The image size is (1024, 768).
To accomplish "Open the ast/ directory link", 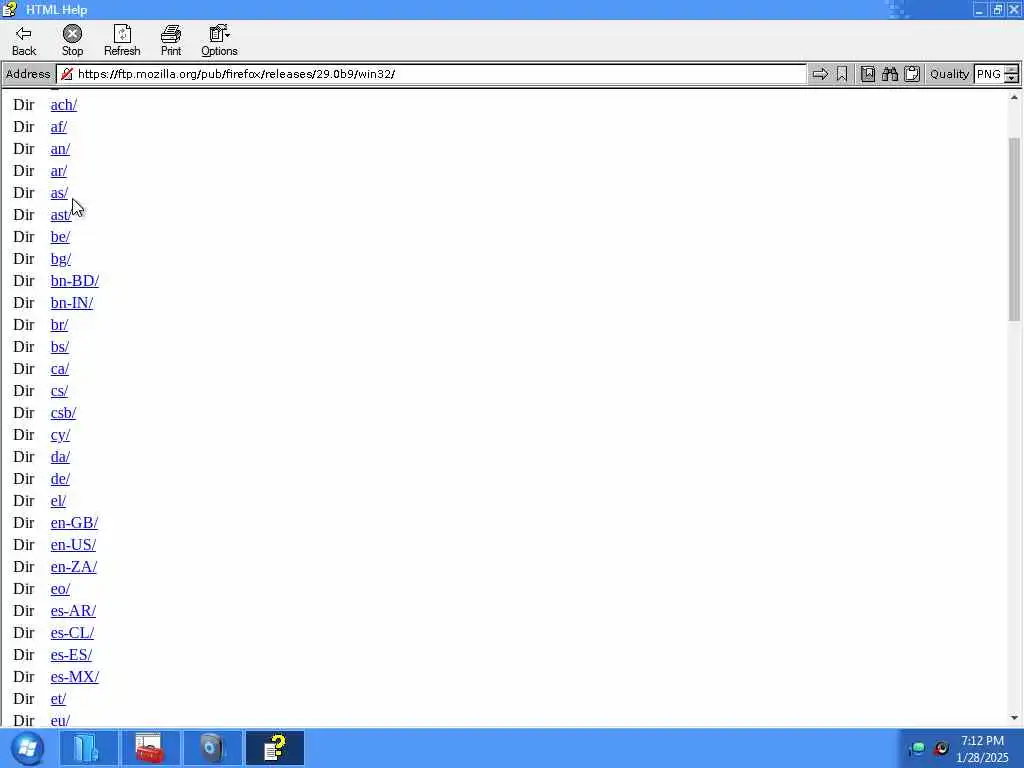I will pos(61,215).
